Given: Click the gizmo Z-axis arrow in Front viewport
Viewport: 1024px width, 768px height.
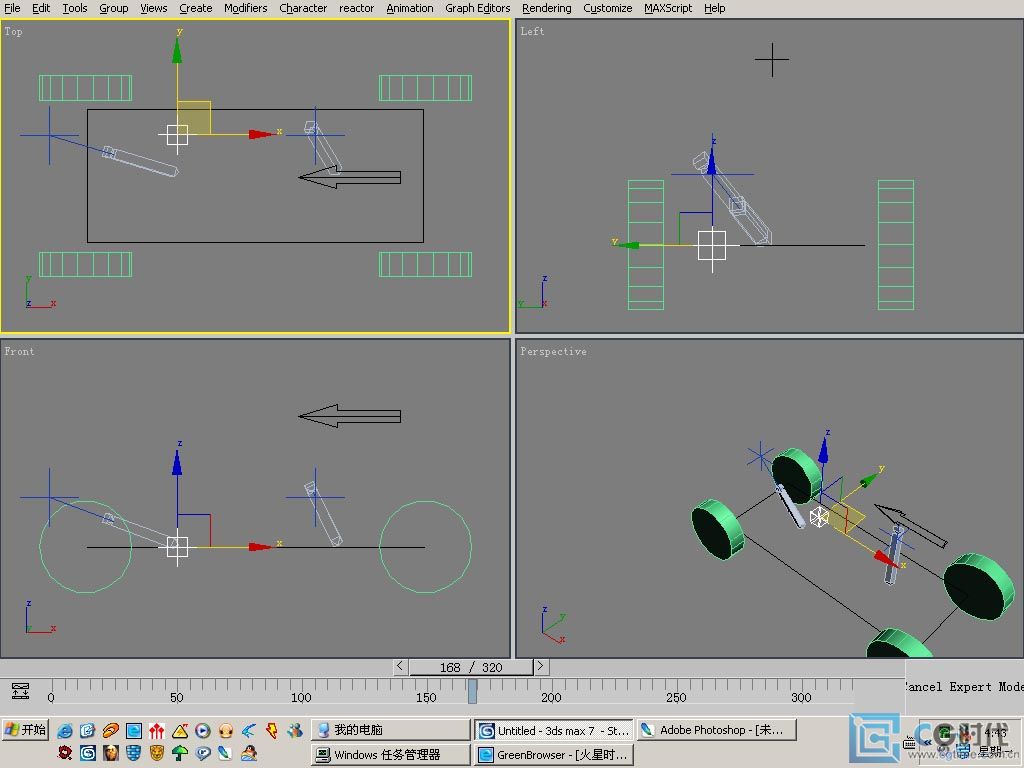Looking at the screenshot, I should 177,462.
